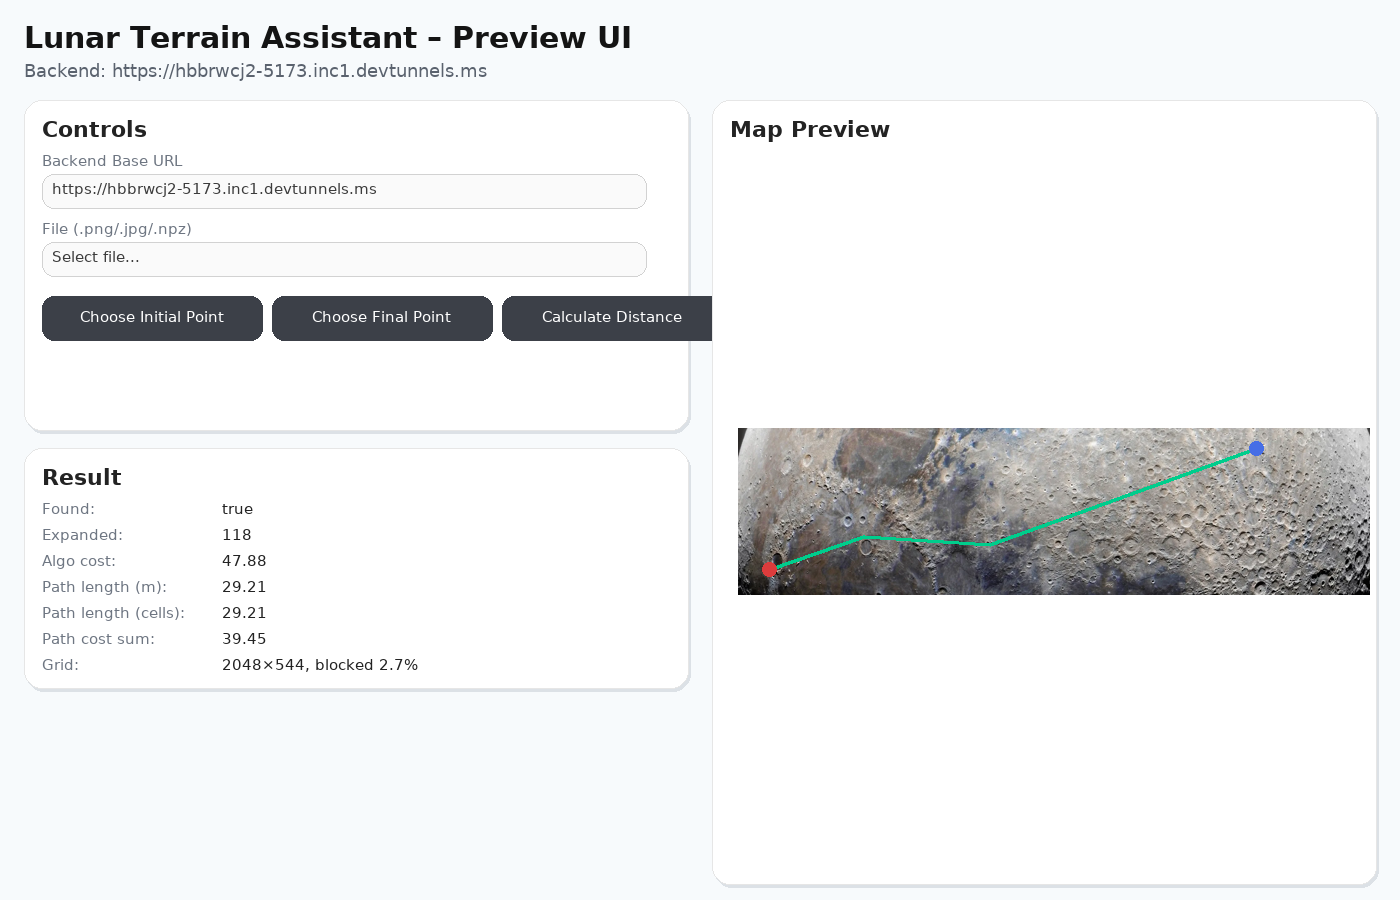This screenshot has width=1400, height=900.
Task: Select the Path cost sum "39.45"
Action: (244, 639)
